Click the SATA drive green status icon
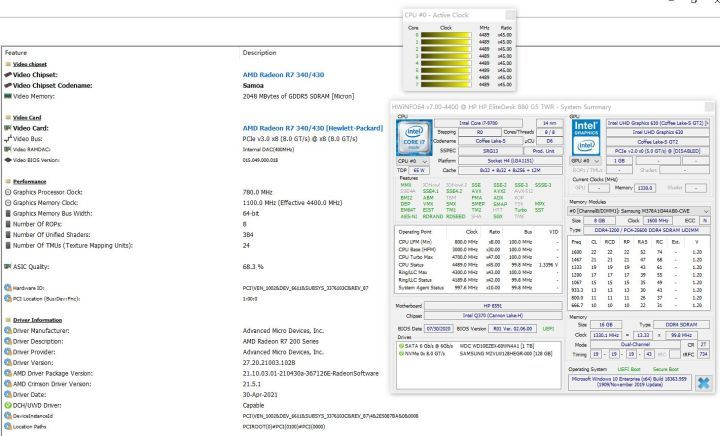Screen dimensions: 720x436 click(401, 346)
